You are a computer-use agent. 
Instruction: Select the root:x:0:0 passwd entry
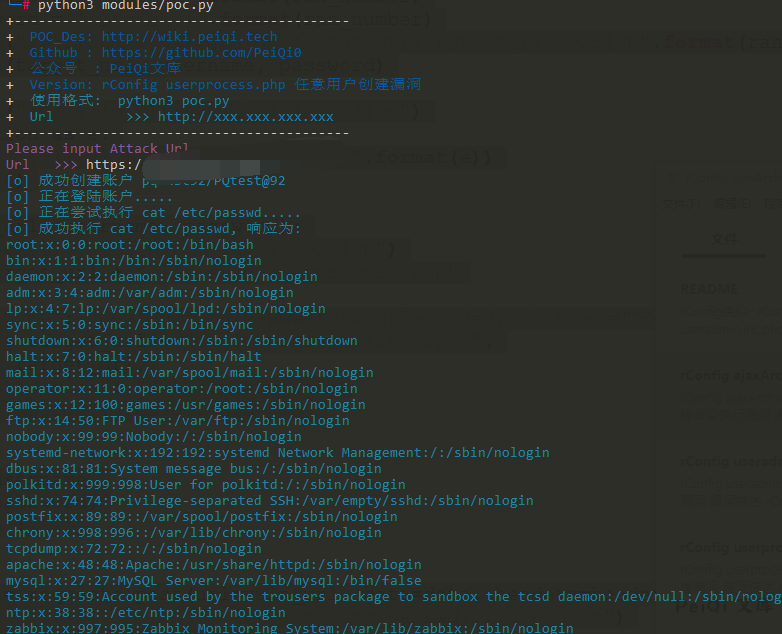129,245
